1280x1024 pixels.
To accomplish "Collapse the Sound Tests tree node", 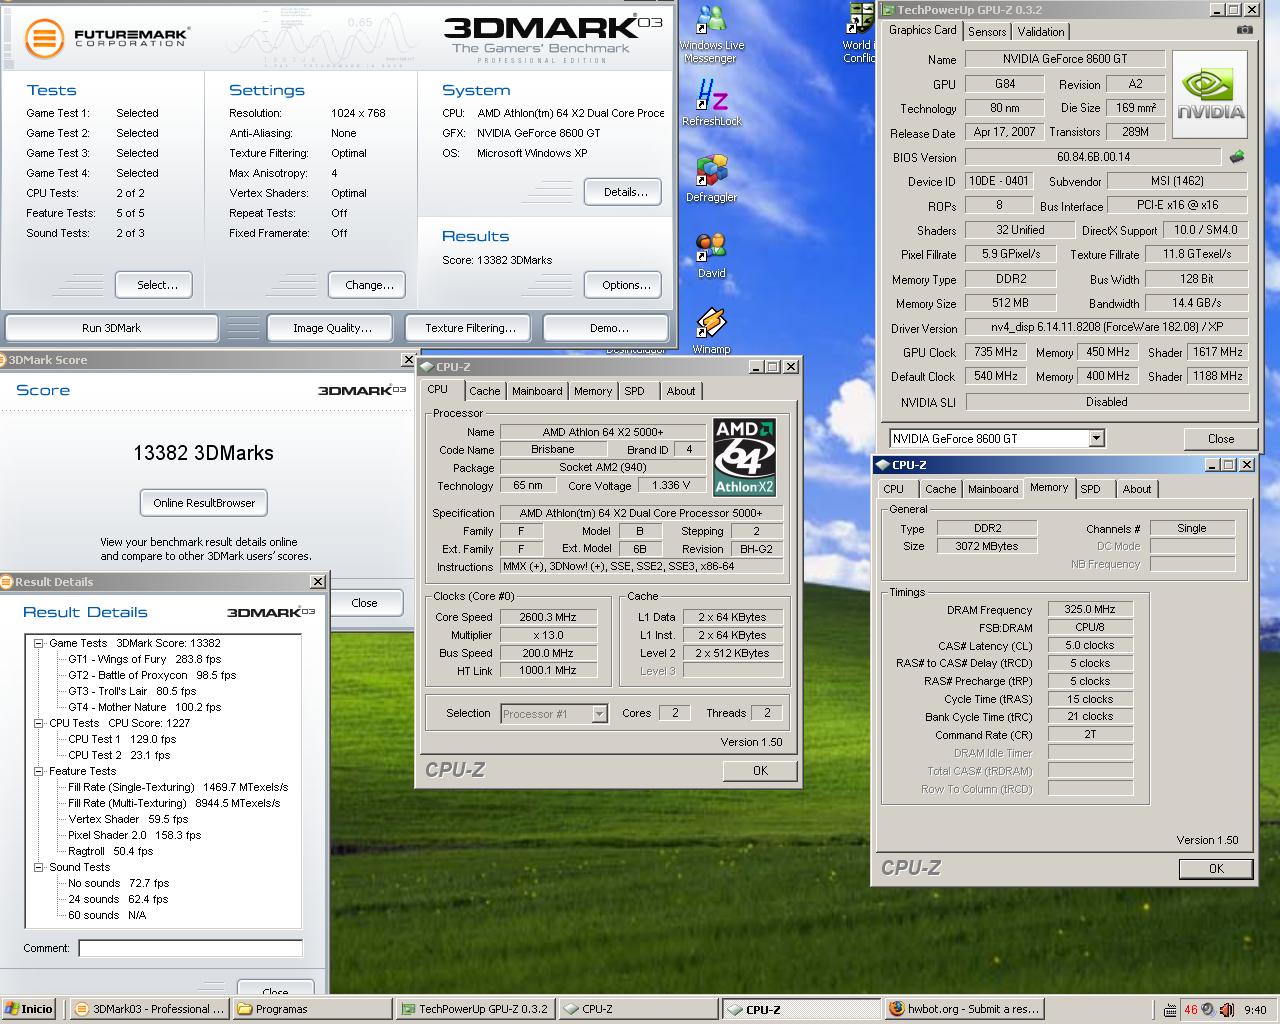I will click(39, 867).
